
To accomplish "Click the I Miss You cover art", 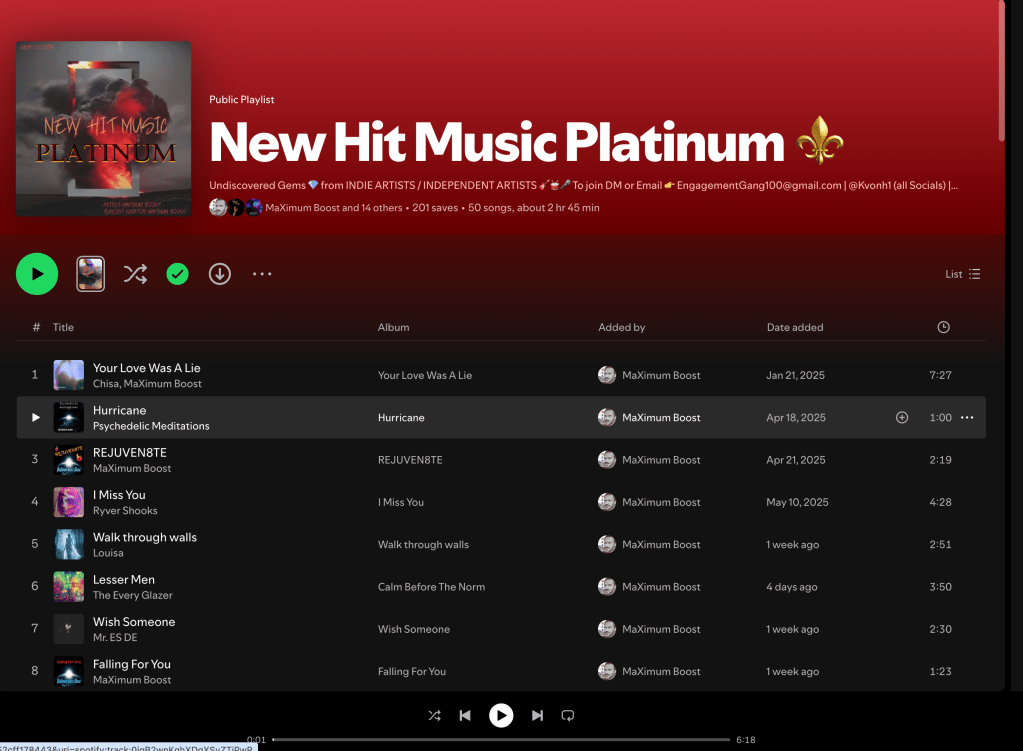I will pyautogui.click(x=69, y=502).
